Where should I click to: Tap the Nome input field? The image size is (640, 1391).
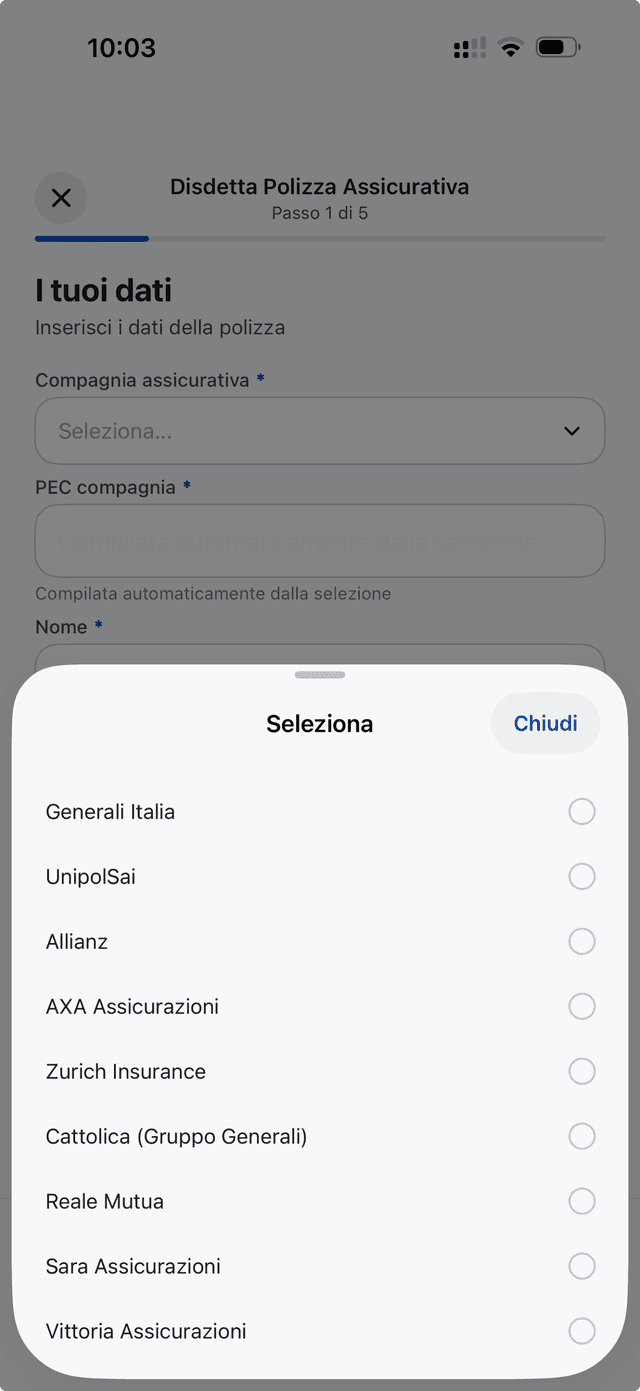click(320, 654)
